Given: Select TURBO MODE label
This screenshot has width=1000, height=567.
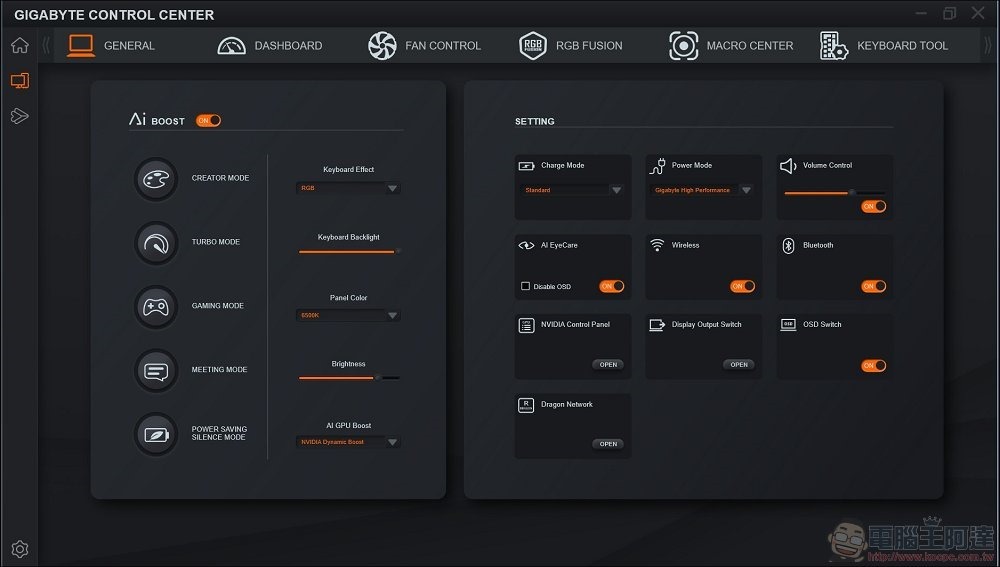Looking at the screenshot, I should (216, 242).
